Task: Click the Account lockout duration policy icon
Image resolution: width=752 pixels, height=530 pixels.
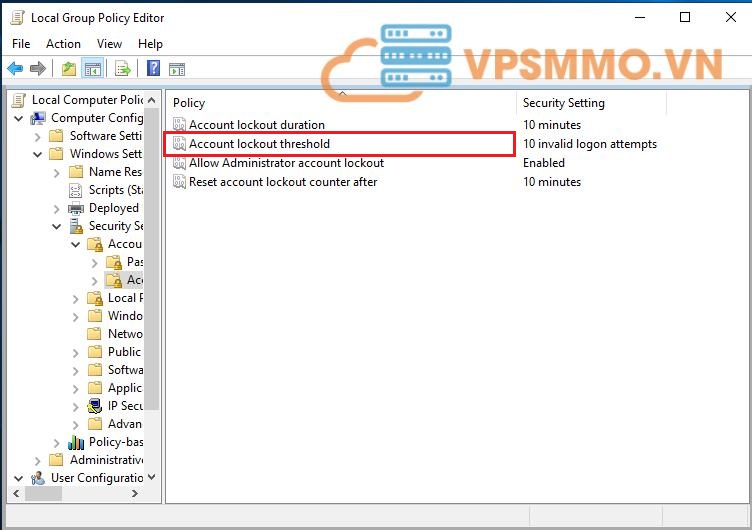Action: (x=179, y=125)
